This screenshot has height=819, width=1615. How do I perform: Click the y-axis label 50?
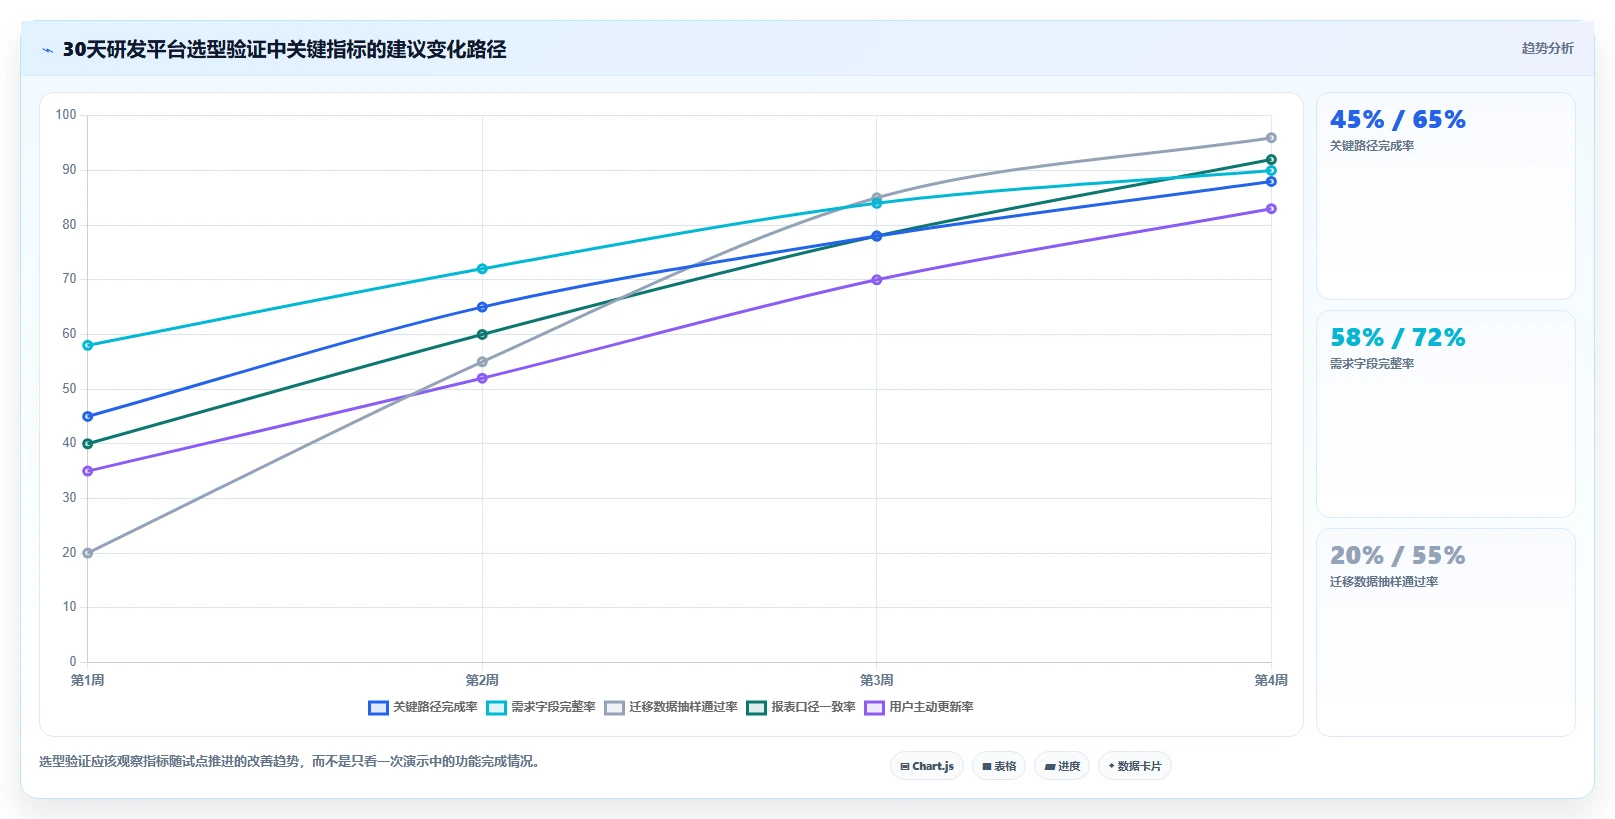pyautogui.click(x=69, y=388)
